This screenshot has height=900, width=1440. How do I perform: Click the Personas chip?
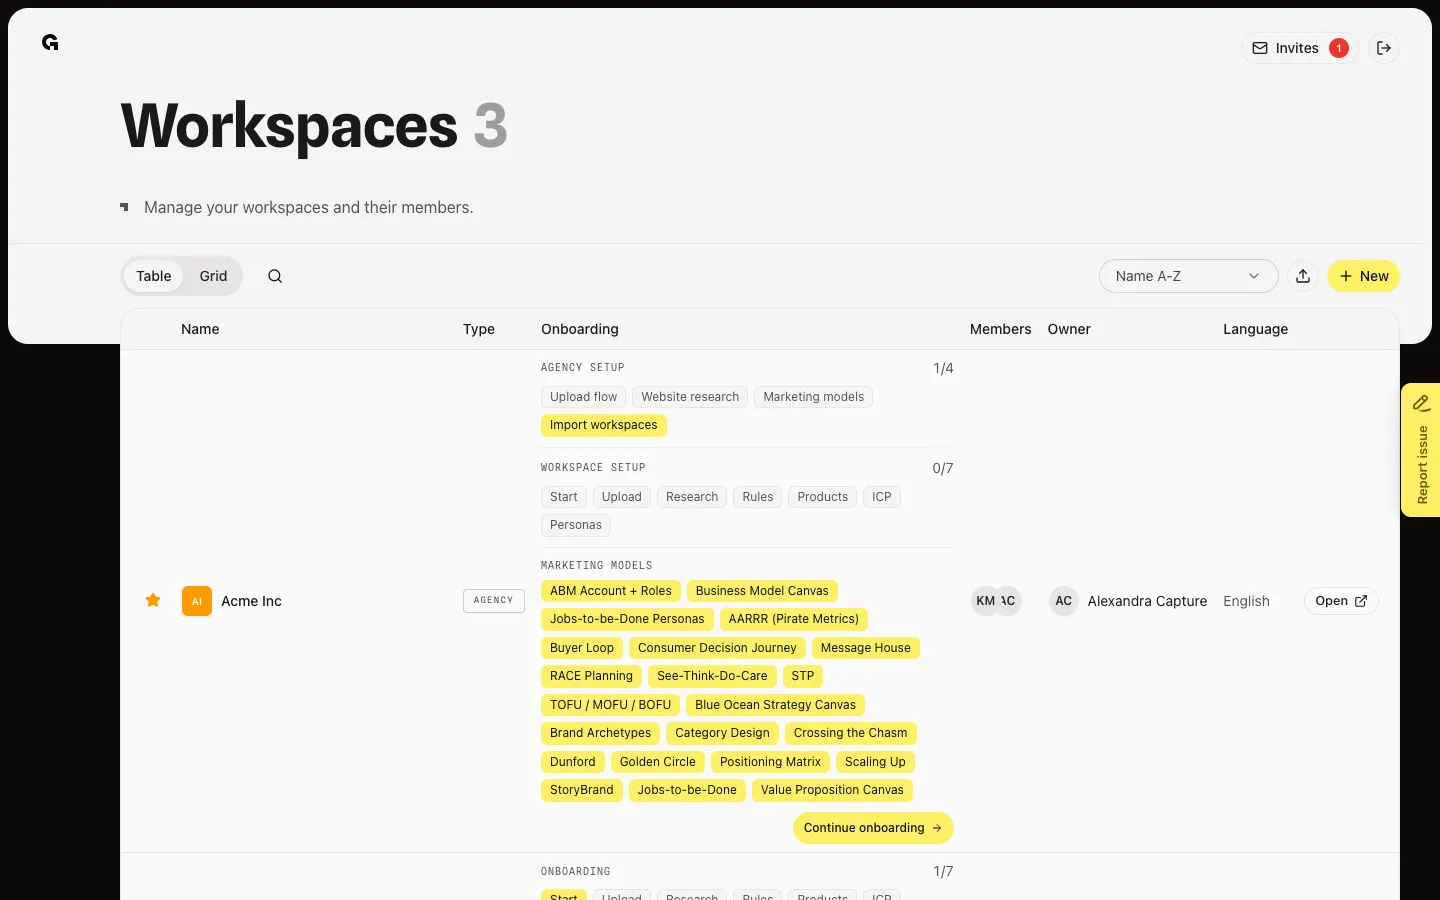pyautogui.click(x=576, y=525)
